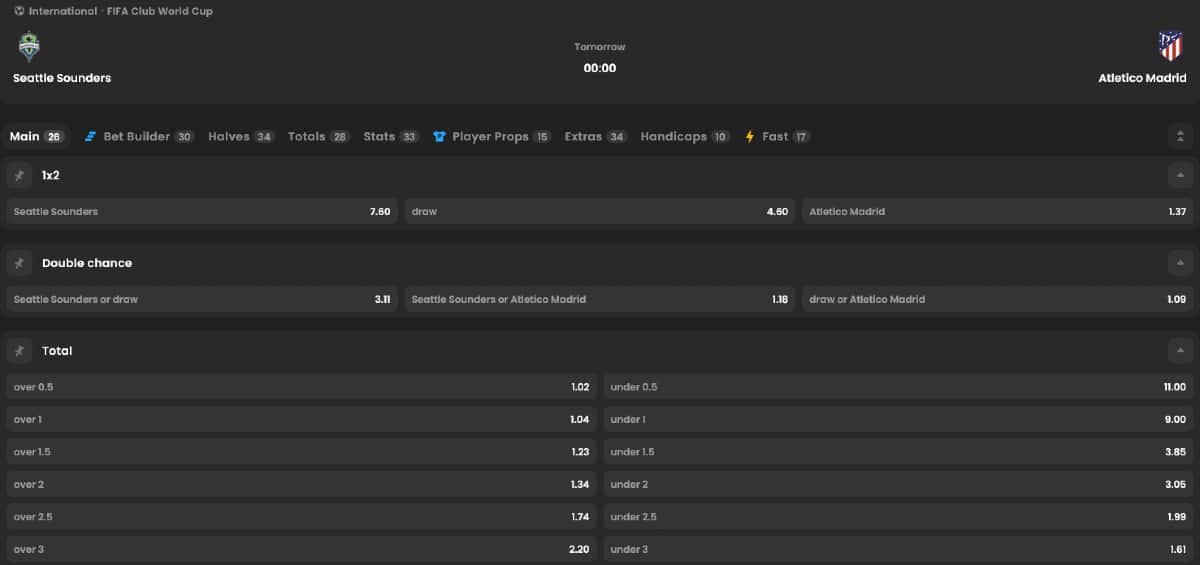This screenshot has width=1200, height=565.
Task: Click the Fast lightning bolt icon
Action: pyautogui.click(x=750, y=137)
